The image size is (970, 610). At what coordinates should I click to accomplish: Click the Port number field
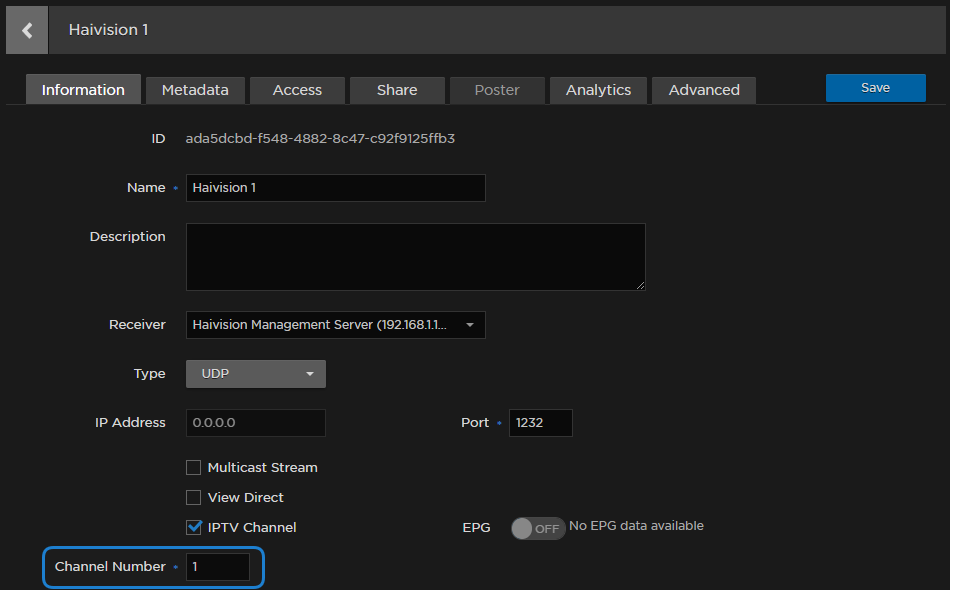pyautogui.click(x=540, y=423)
